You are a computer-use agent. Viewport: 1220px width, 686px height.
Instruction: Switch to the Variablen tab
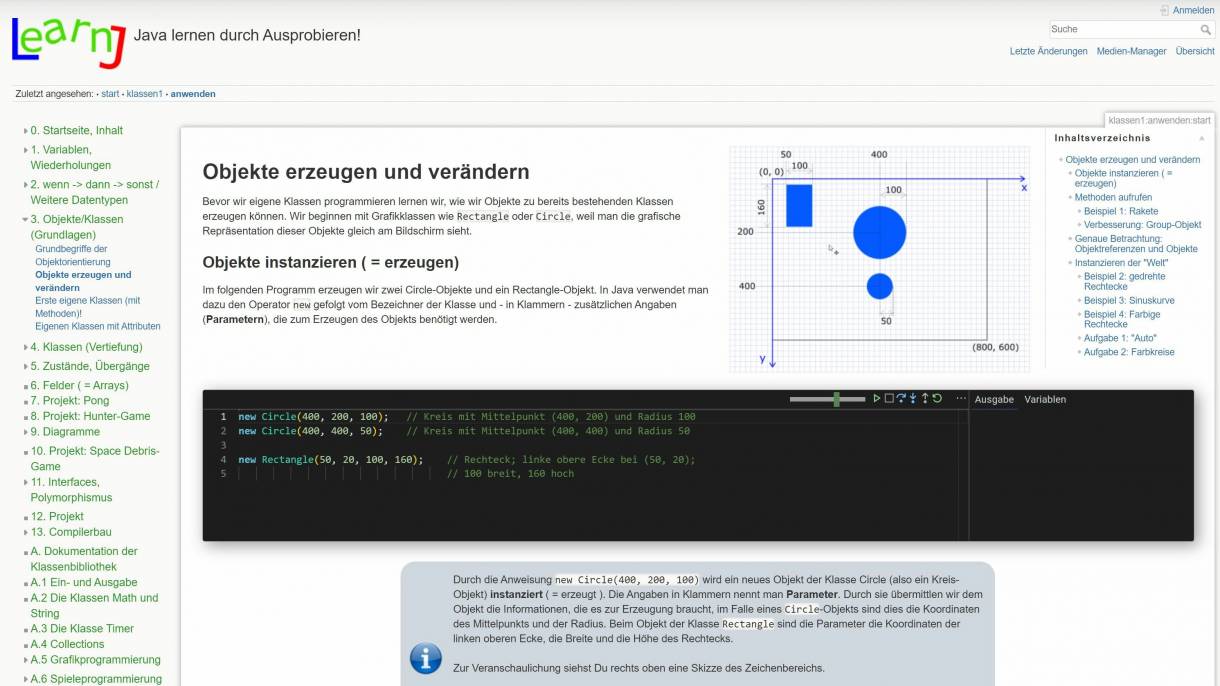(1044, 399)
